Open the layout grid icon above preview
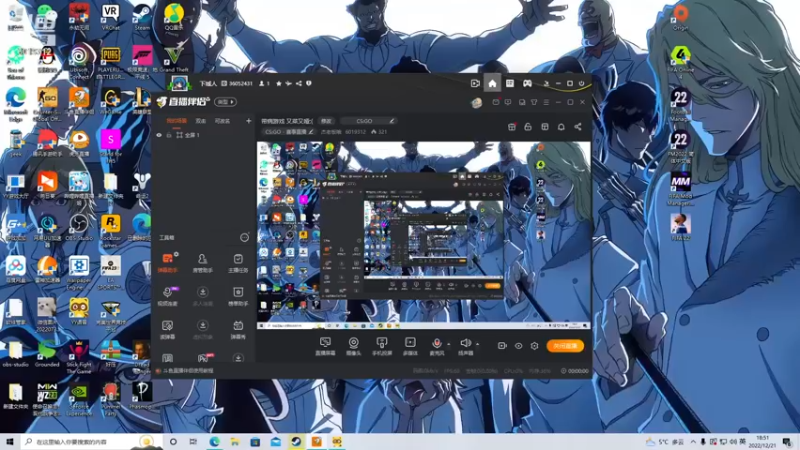This screenshot has height=450, width=800. (x=545, y=127)
